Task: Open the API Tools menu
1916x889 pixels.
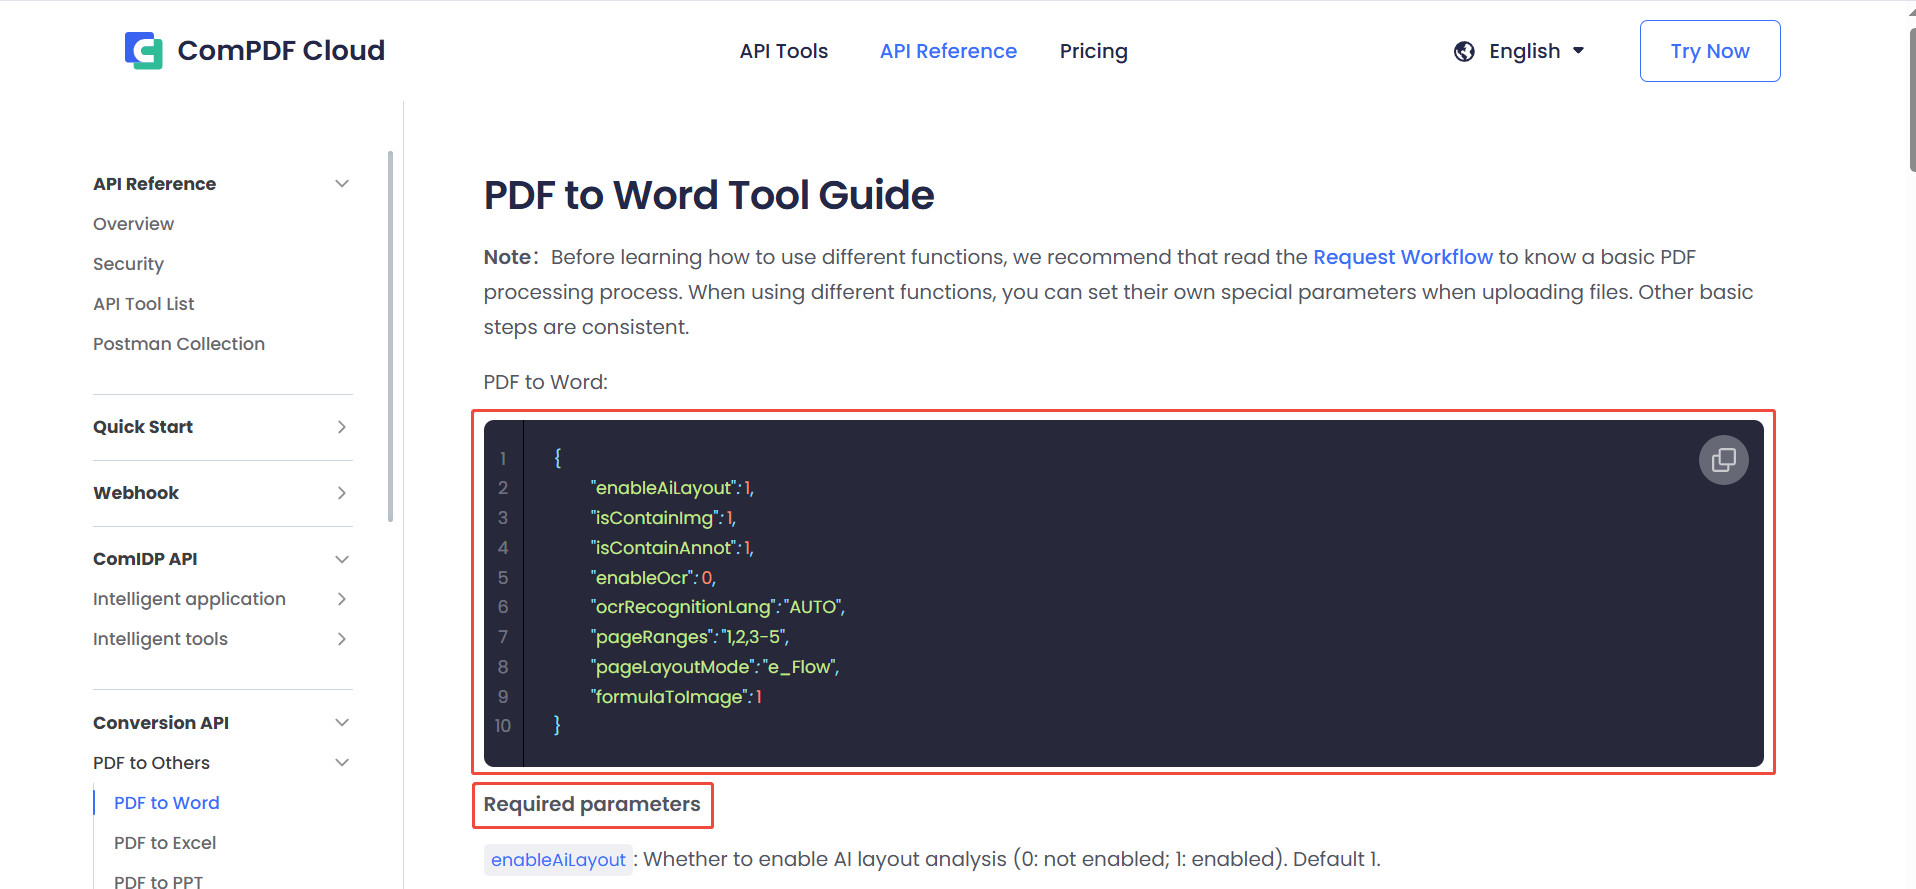Action: click(x=784, y=51)
